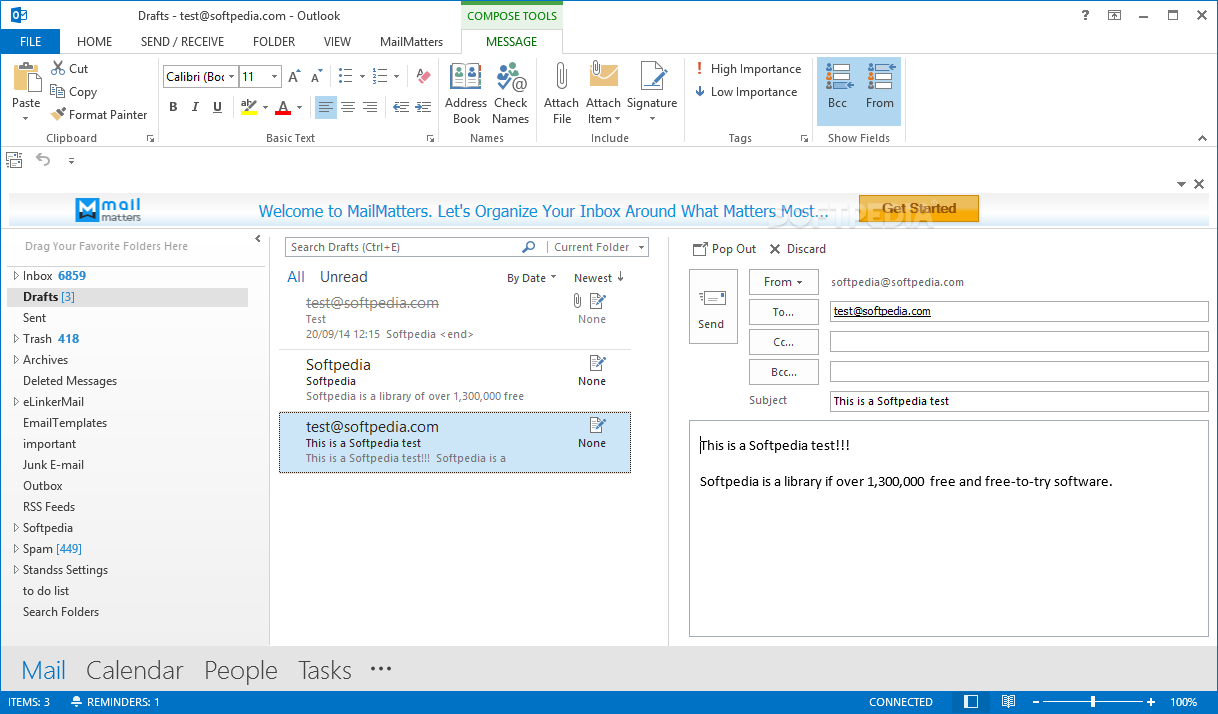Click the To... recipient button
This screenshot has height=714, width=1218.
pos(783,312)
